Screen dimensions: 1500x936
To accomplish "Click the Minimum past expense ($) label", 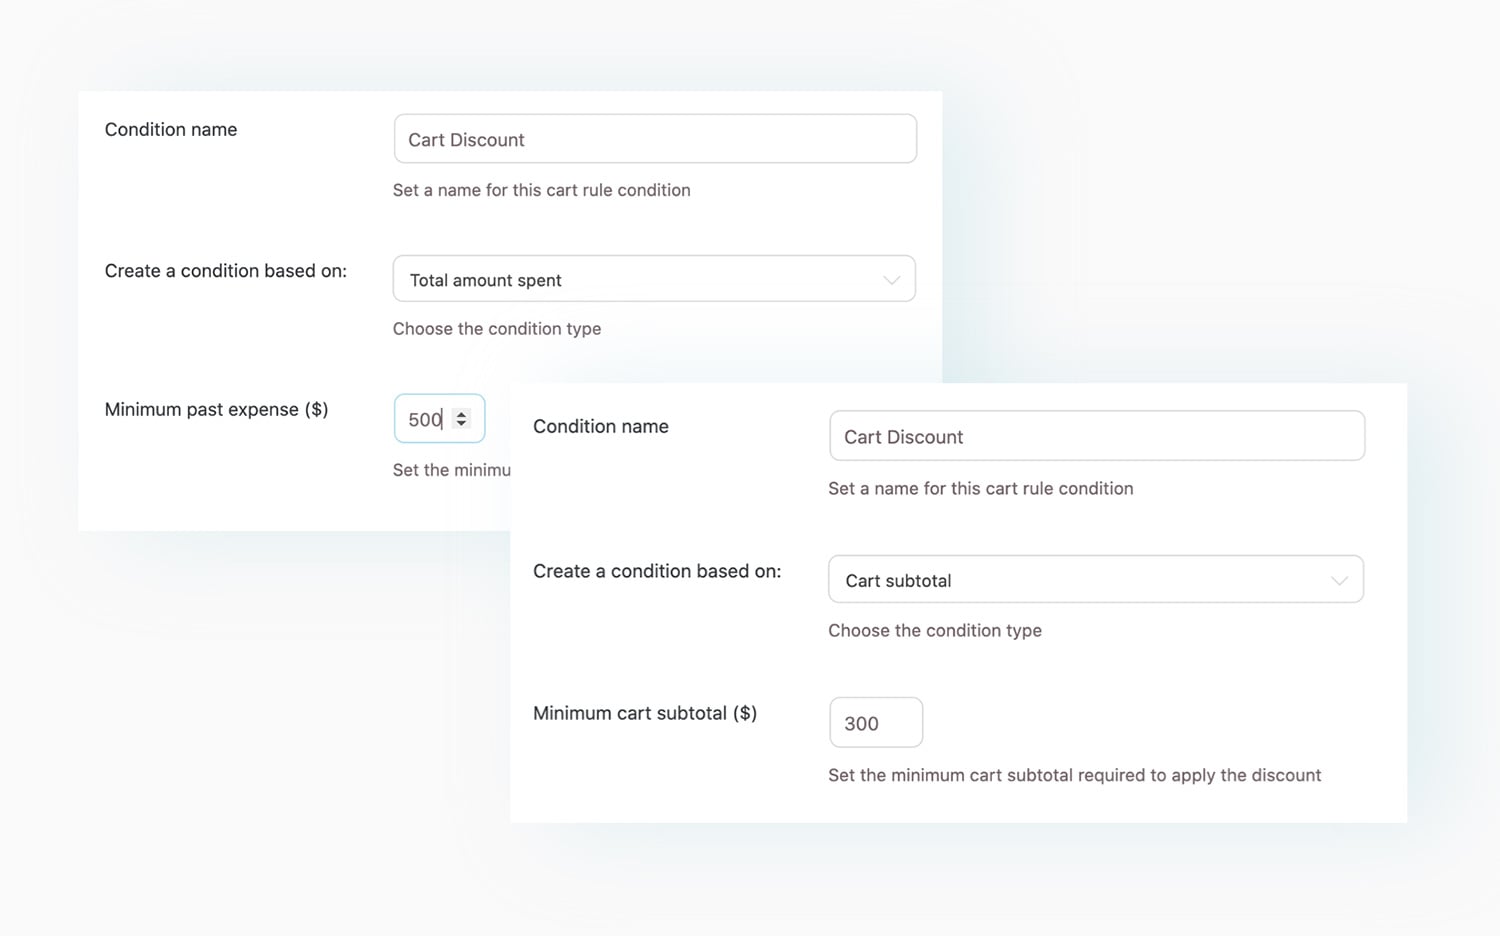I will coord(216,409).
